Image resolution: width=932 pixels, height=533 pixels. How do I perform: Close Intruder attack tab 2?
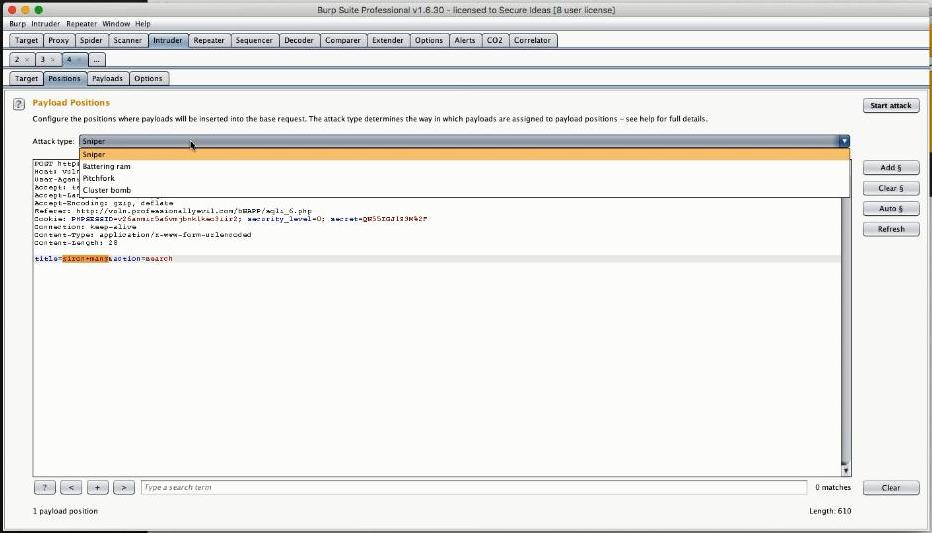(27, 60)
